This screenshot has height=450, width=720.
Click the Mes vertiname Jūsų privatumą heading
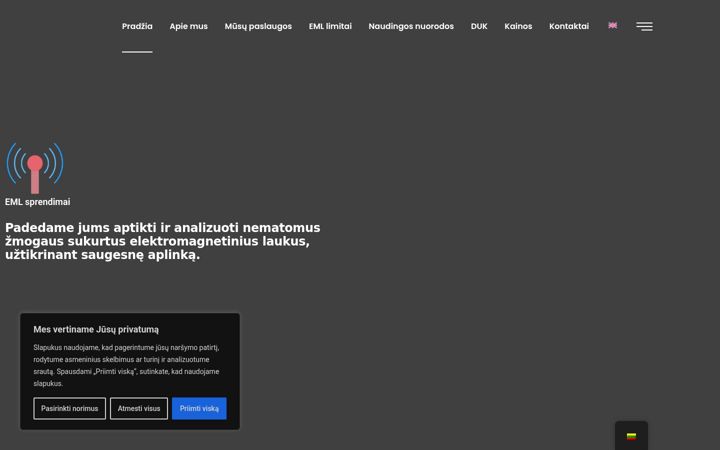pos(96,329)
